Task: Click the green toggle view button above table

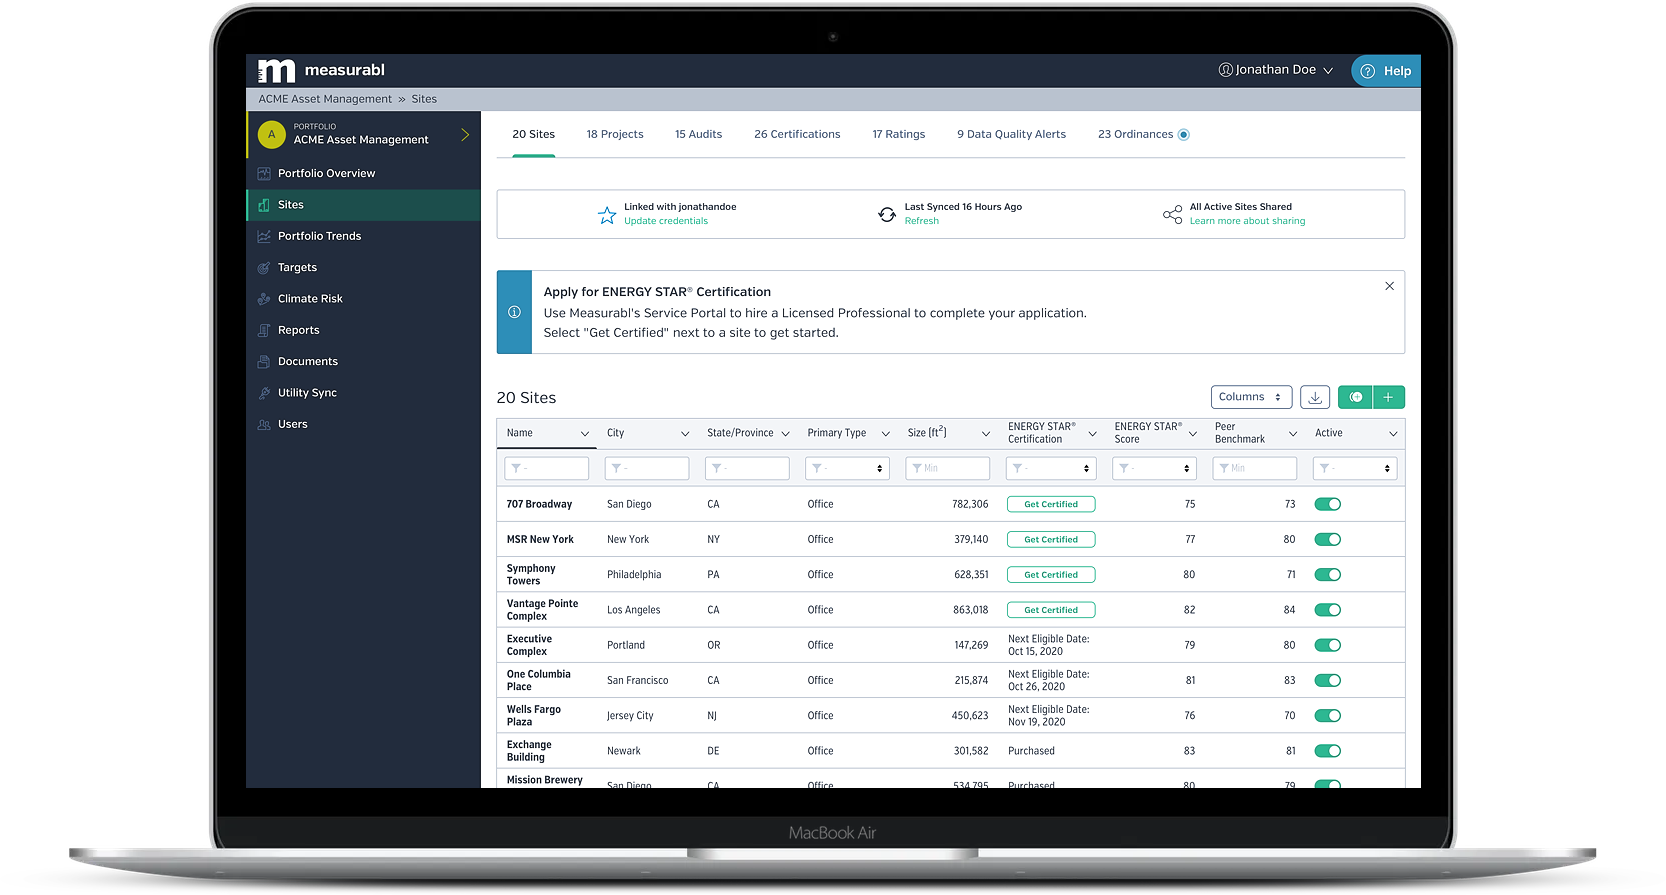Action: (1355, 397)
